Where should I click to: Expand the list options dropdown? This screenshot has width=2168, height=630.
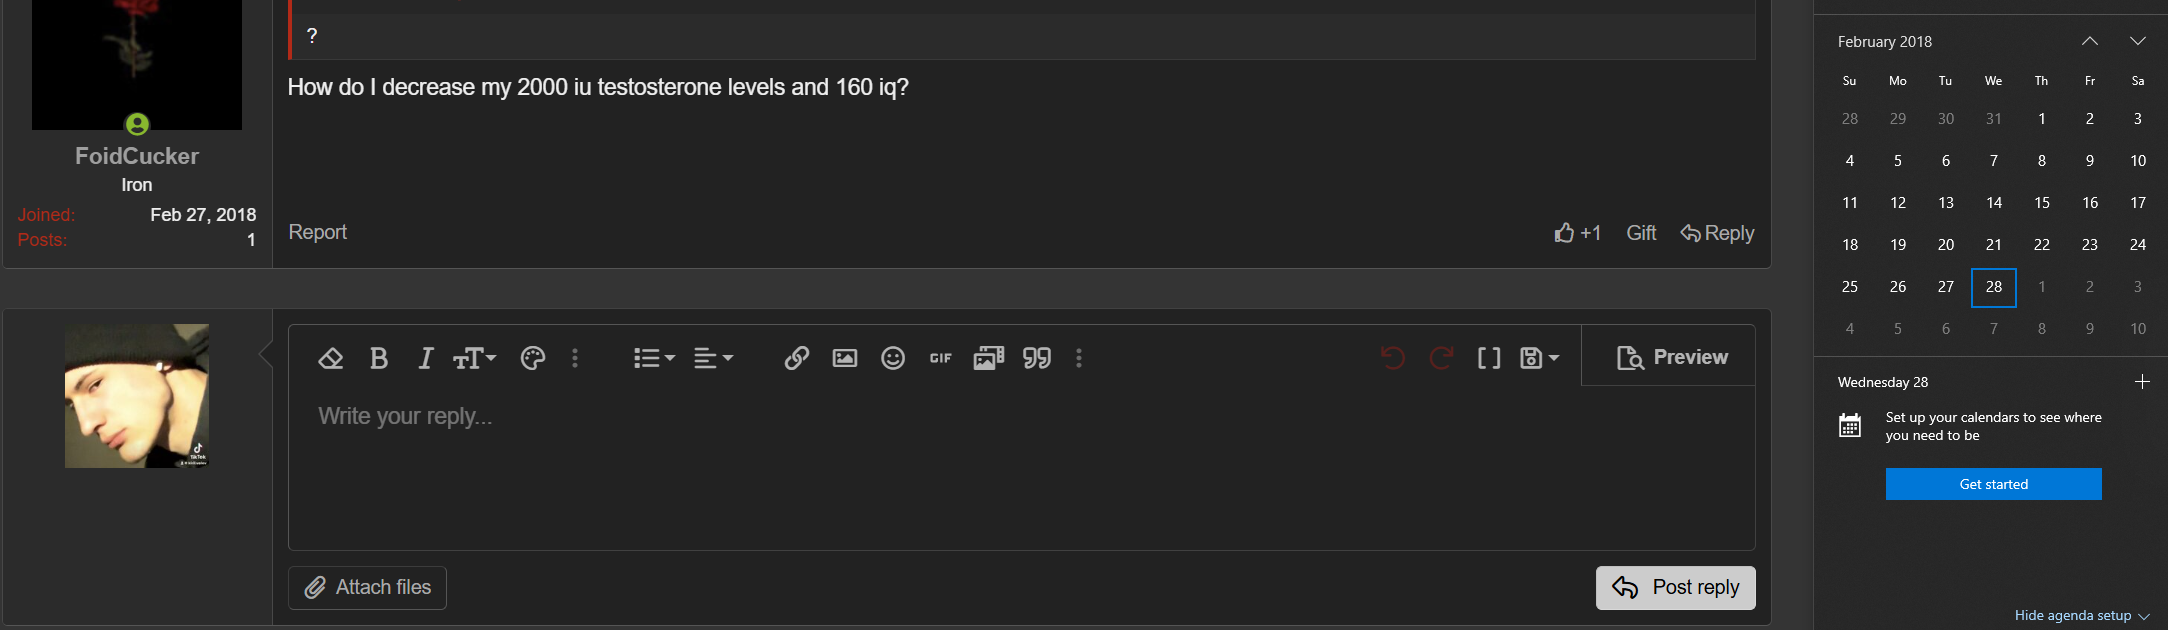pyautogui.click(x=654, y=358)
